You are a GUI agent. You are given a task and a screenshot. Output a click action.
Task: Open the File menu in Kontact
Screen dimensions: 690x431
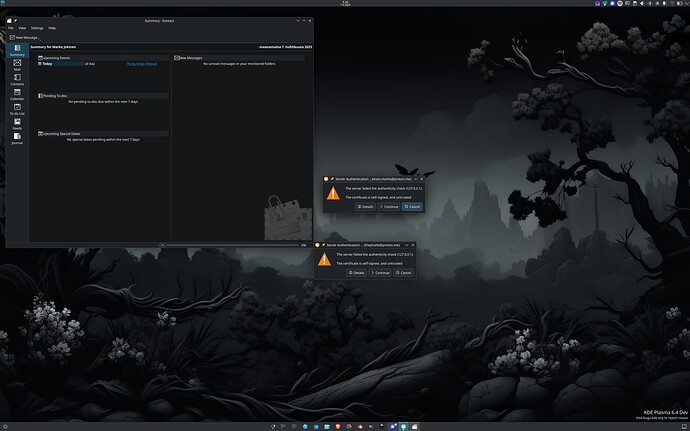11,28
